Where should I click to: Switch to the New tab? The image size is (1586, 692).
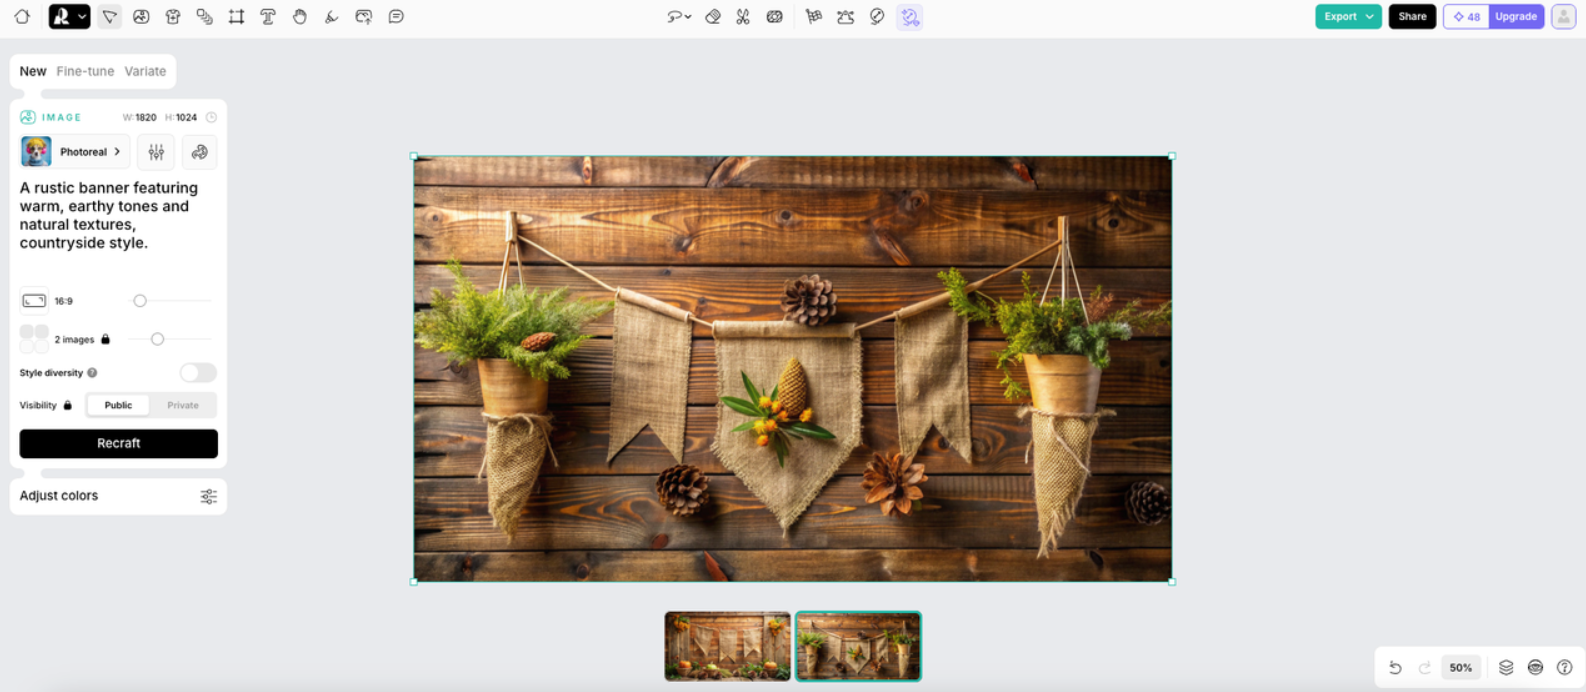(33, 71)
